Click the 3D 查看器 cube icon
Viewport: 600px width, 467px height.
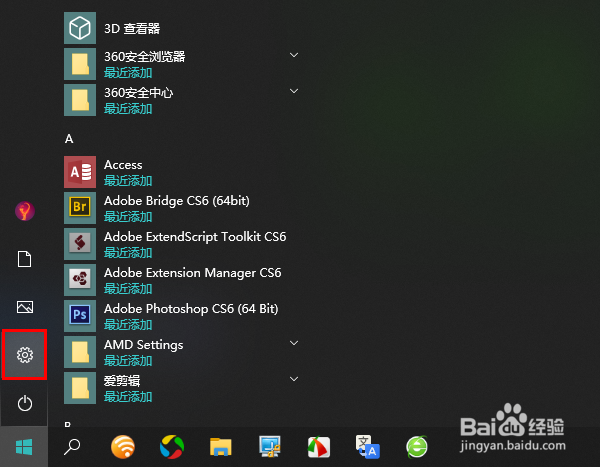point(80,28)
